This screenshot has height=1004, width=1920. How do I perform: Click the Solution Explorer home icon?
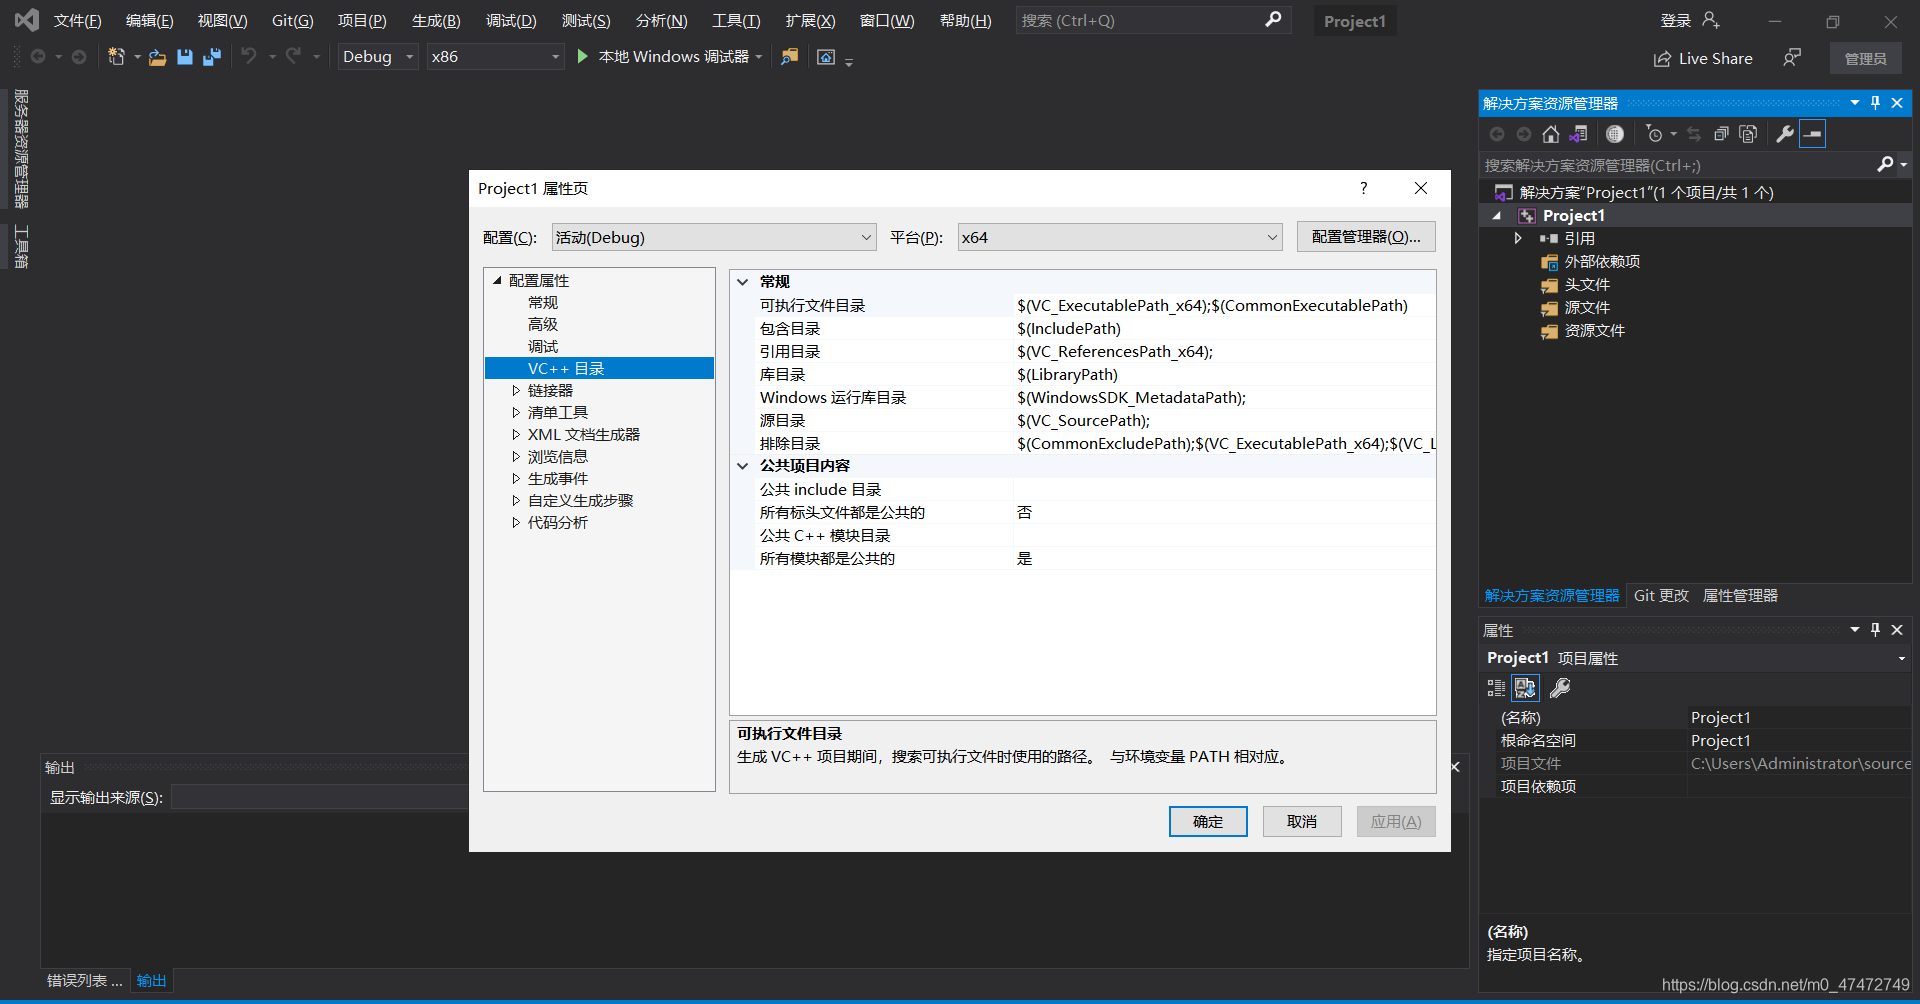[x=1551, y=134]
